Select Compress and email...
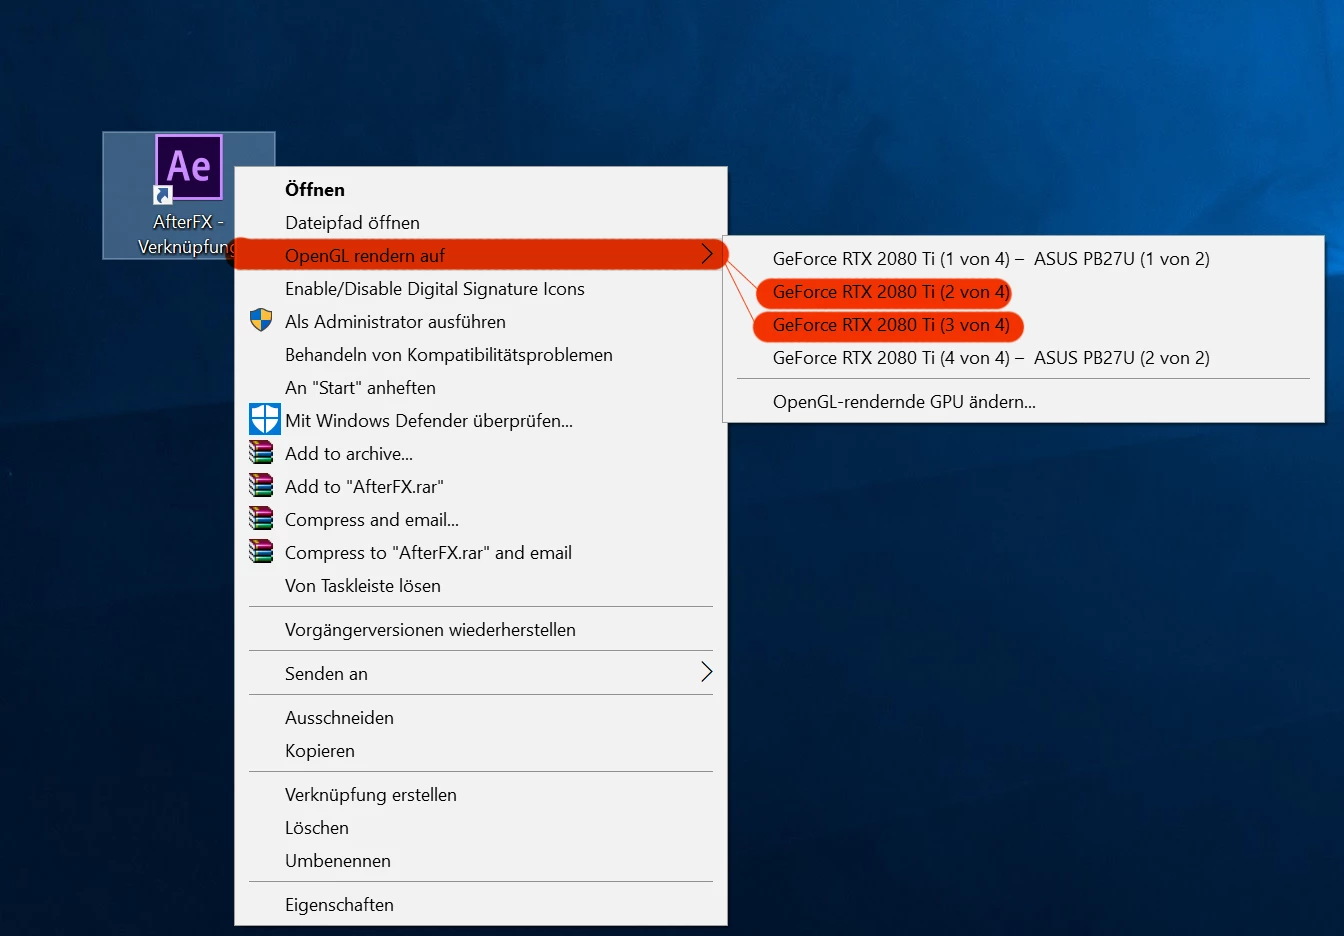 pyautogui.click(x=481, y=519)
